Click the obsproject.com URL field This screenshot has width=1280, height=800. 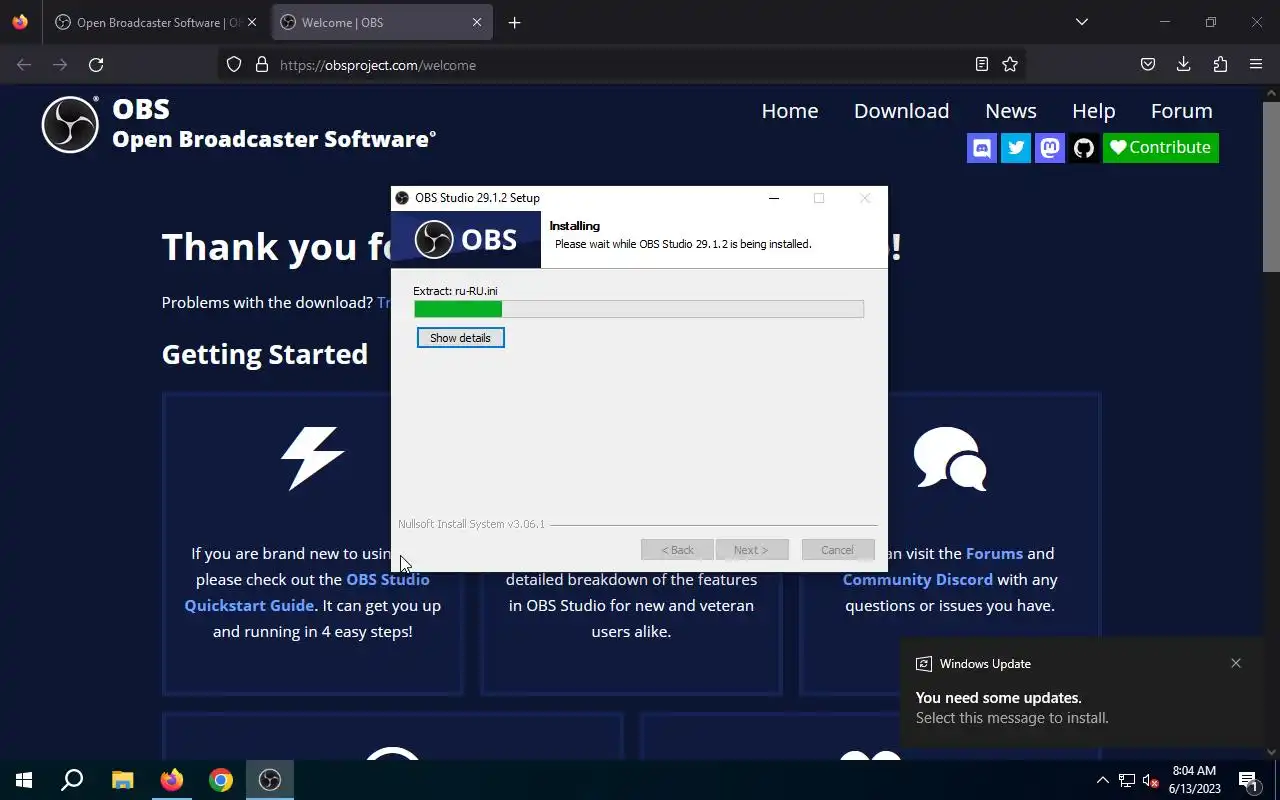click(620, 65)
